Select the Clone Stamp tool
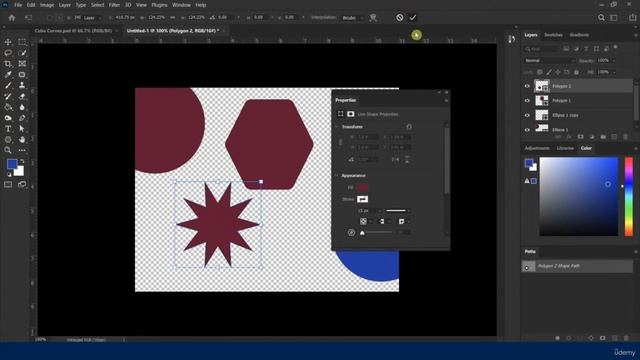The image size is (640, 360). click(22, 85)
